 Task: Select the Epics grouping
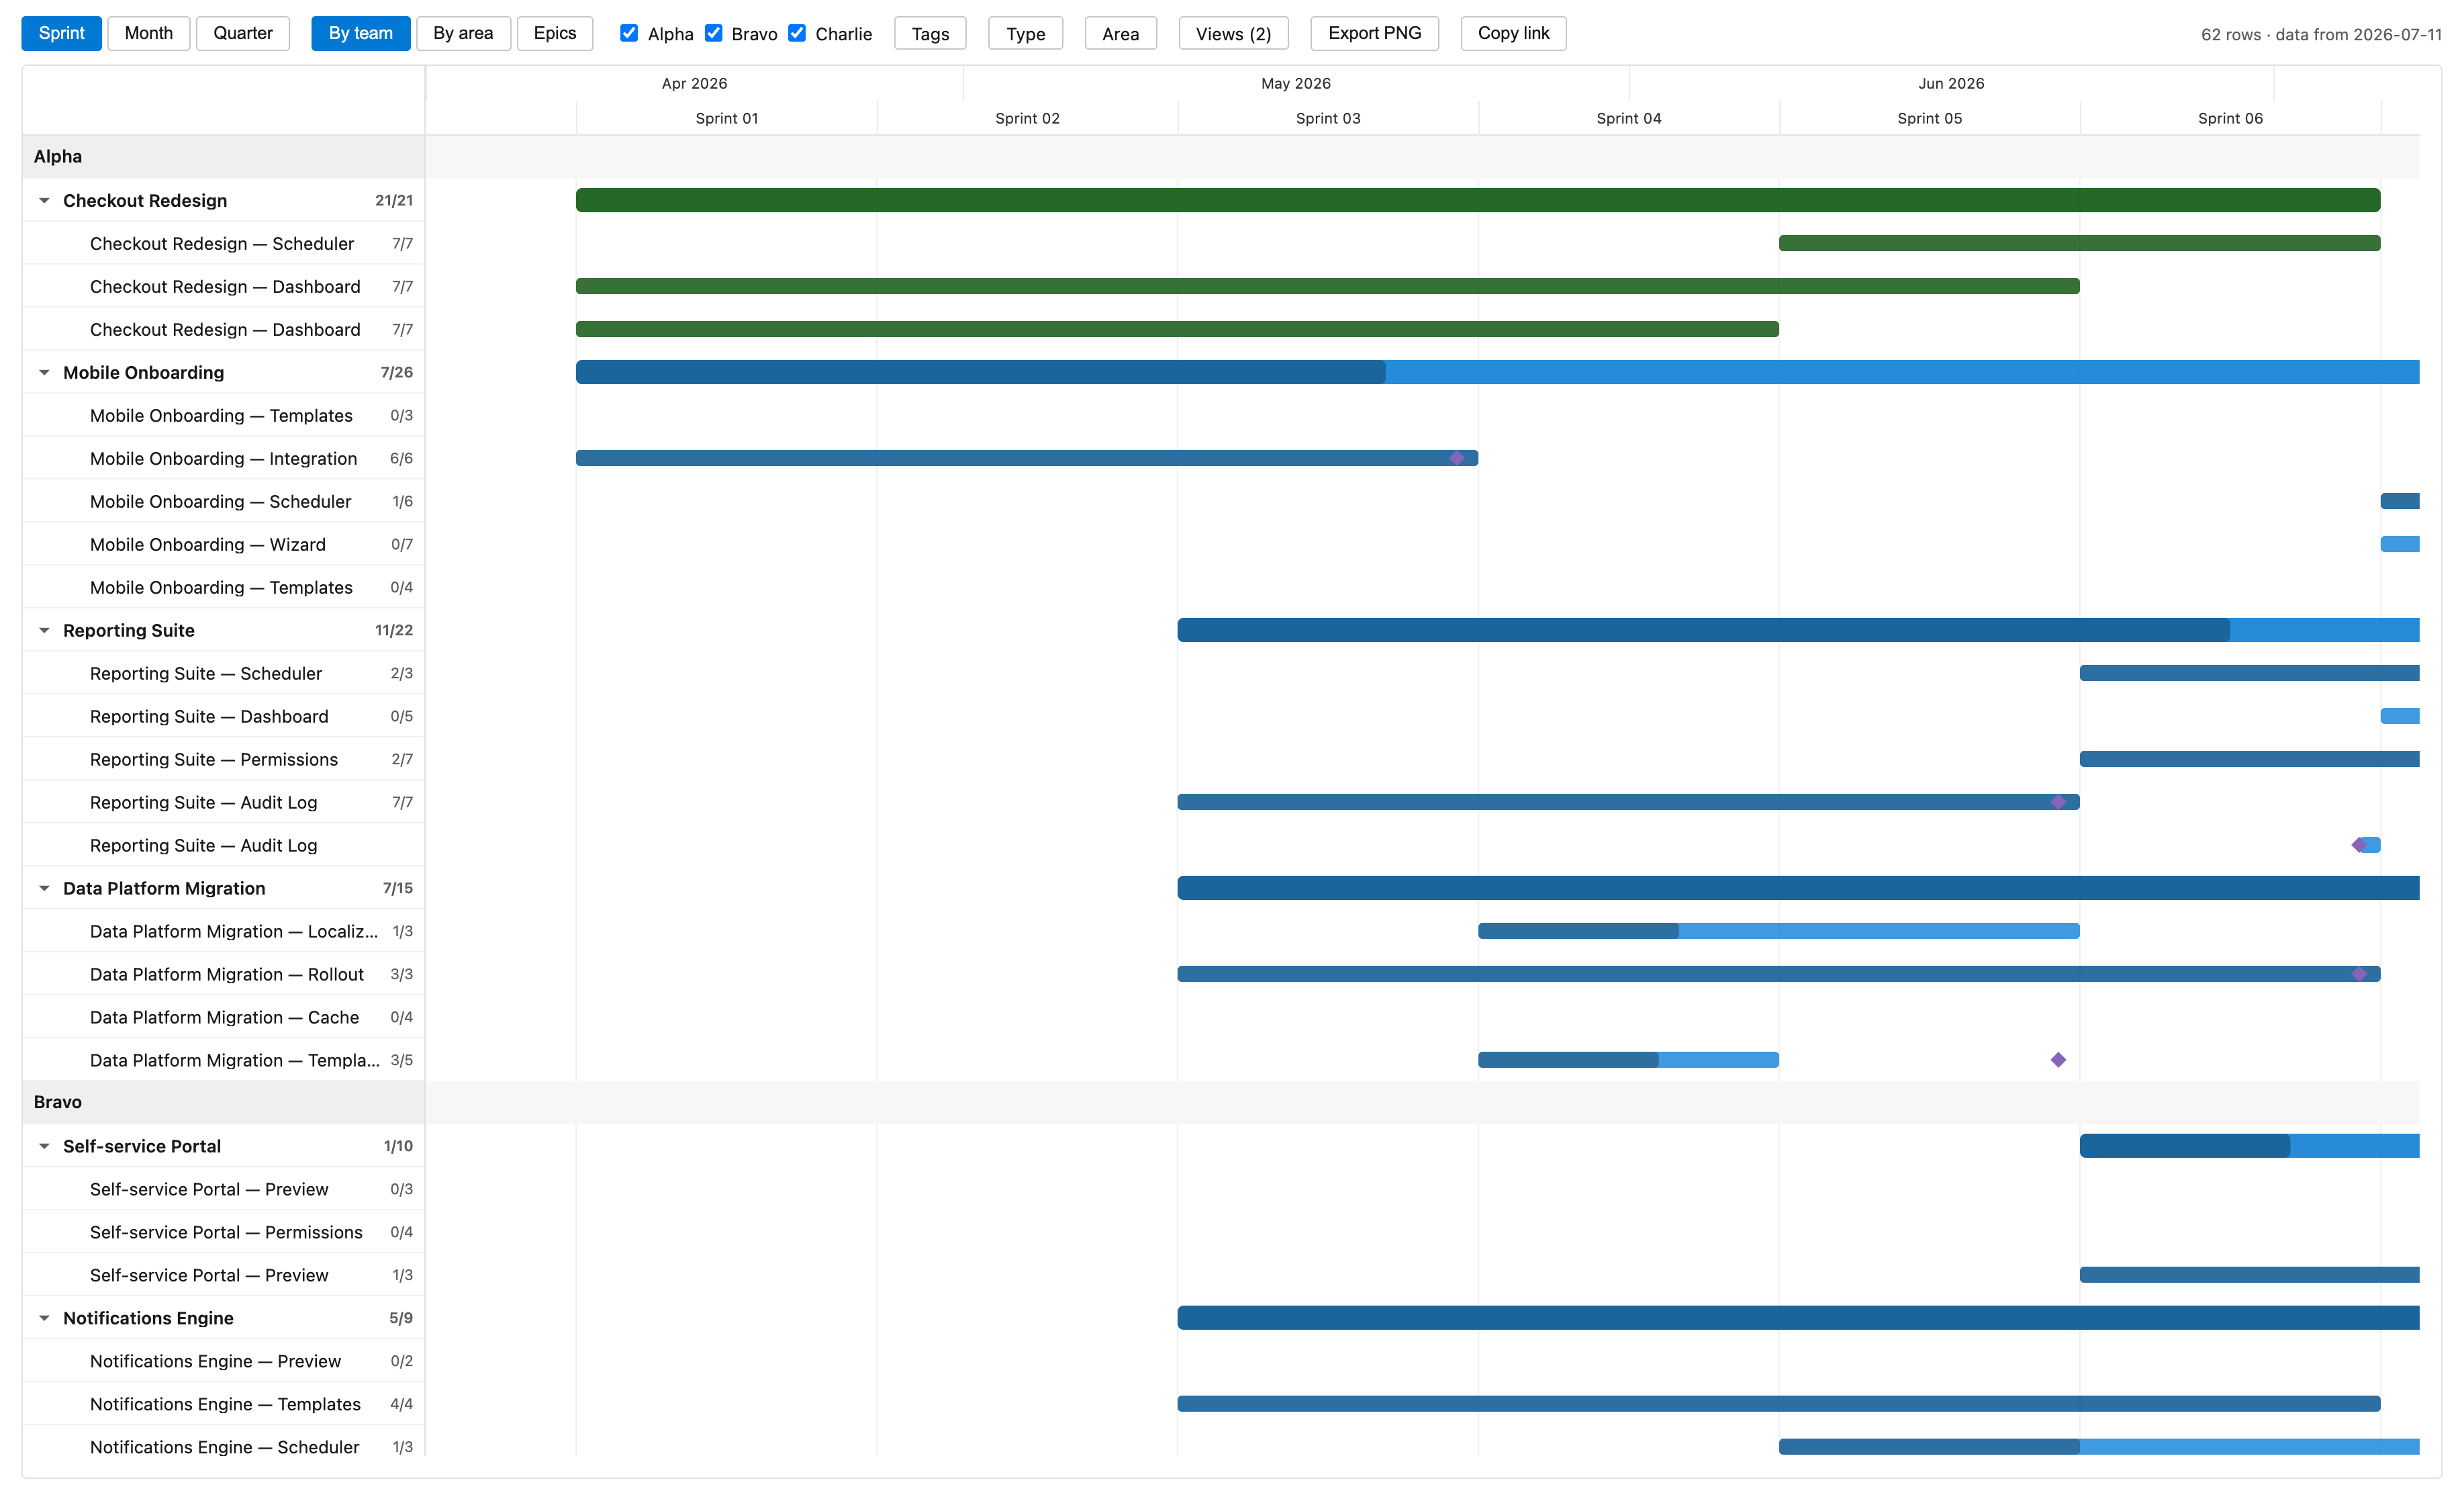click(x=555, y=33)
